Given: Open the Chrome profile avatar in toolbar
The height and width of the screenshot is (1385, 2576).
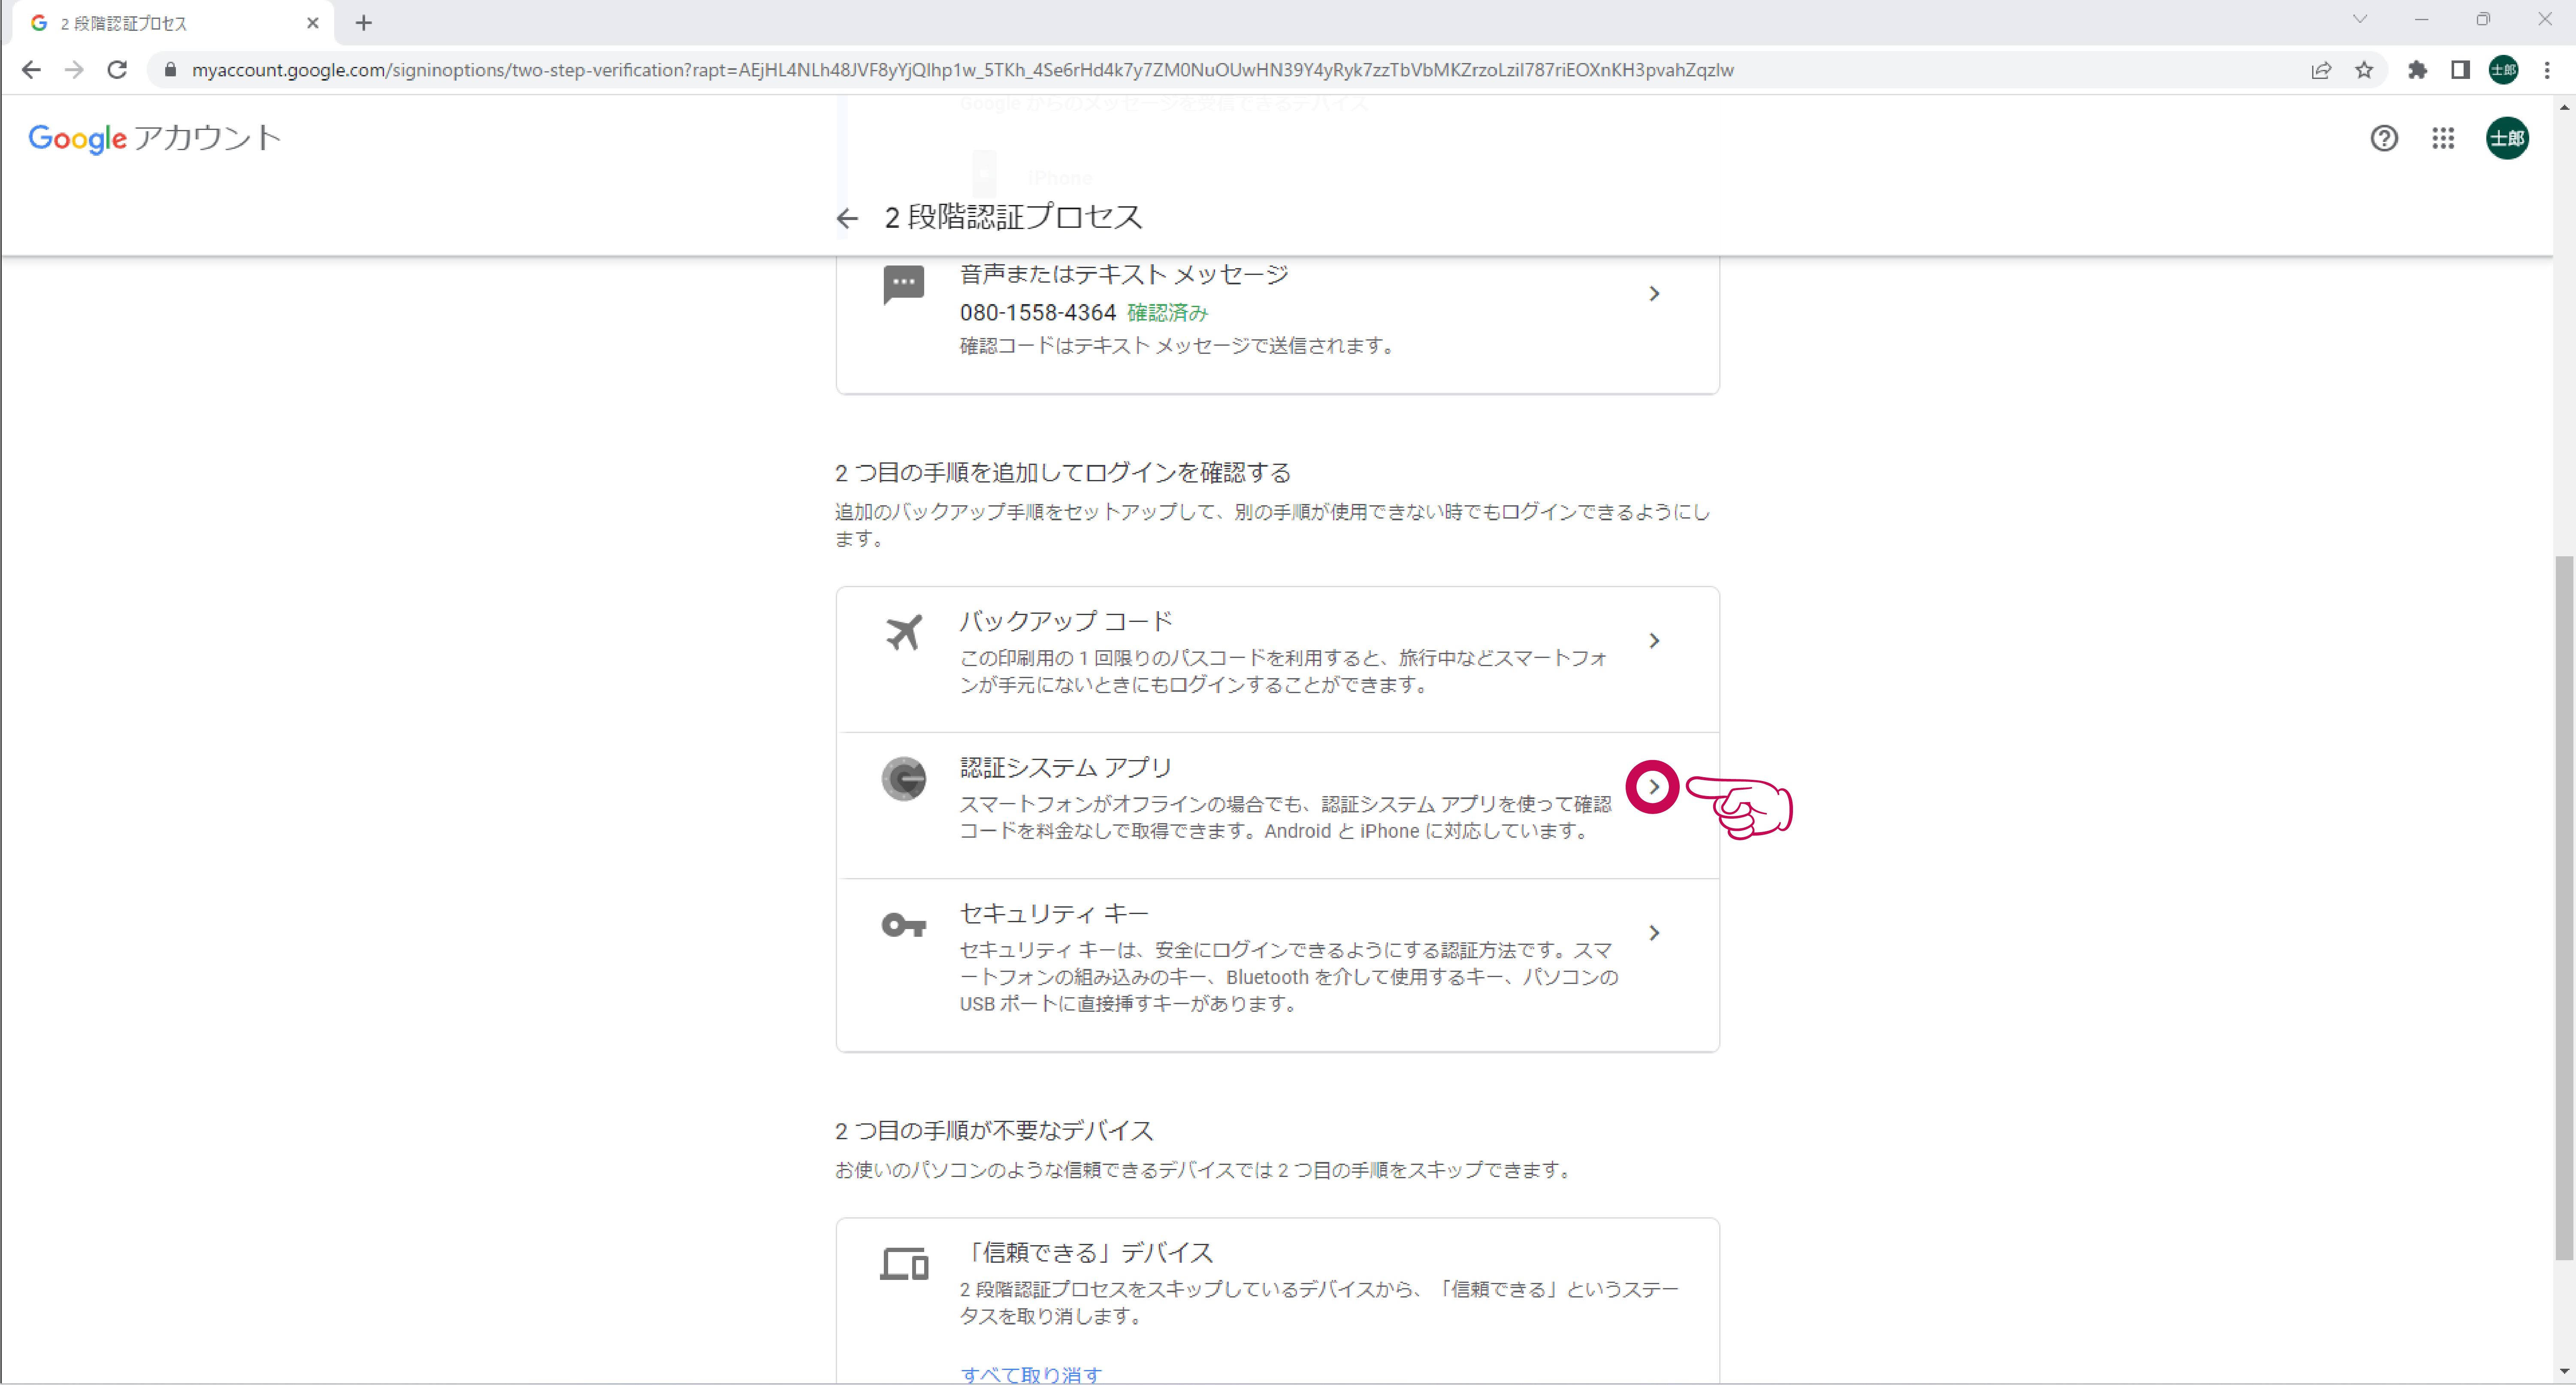Looking at the screenshot, I should coord(2503,70).
